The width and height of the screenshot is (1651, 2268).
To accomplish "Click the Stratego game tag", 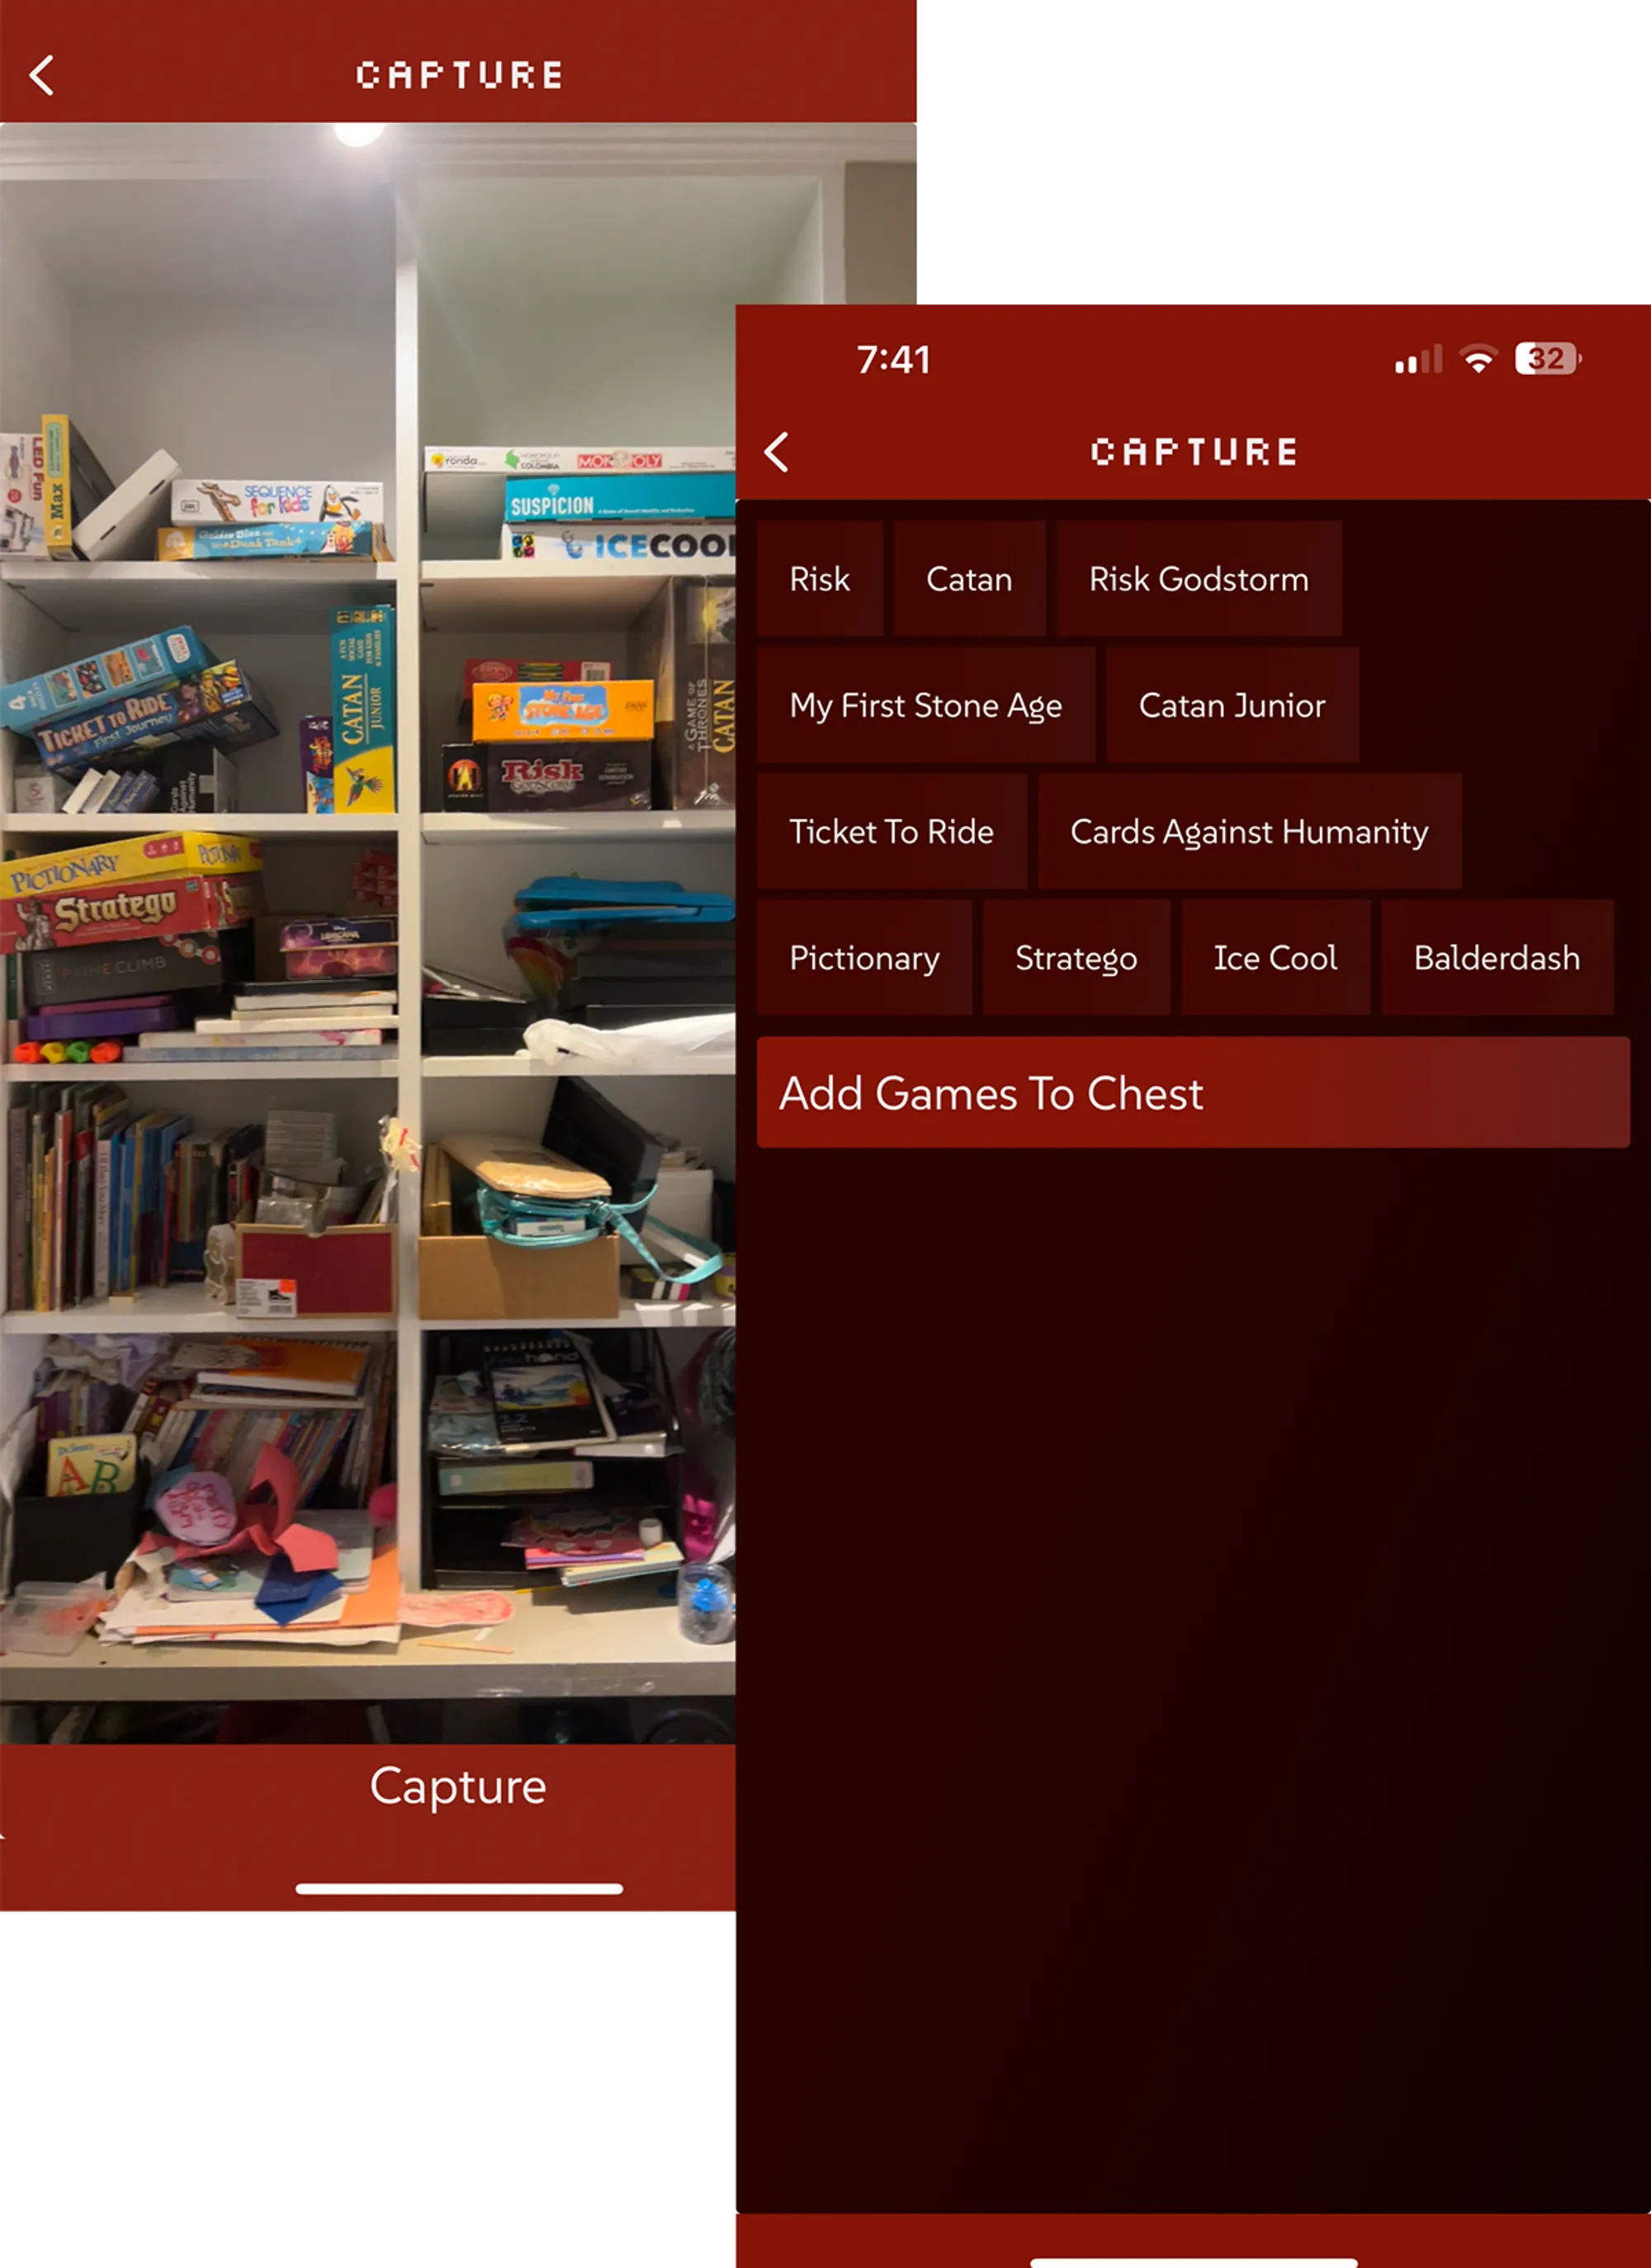I will [1077, 958].
